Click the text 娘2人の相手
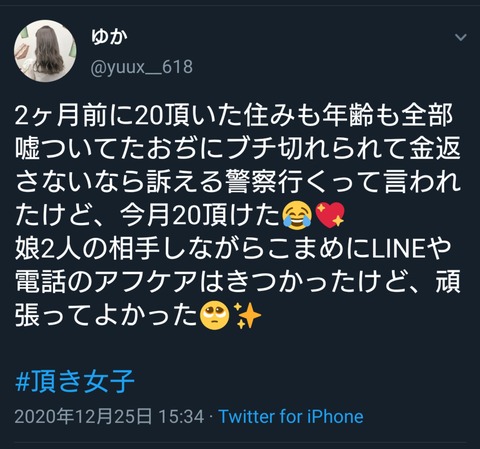The height and width of the screenshot is (449, 480). tap(86, 249)
